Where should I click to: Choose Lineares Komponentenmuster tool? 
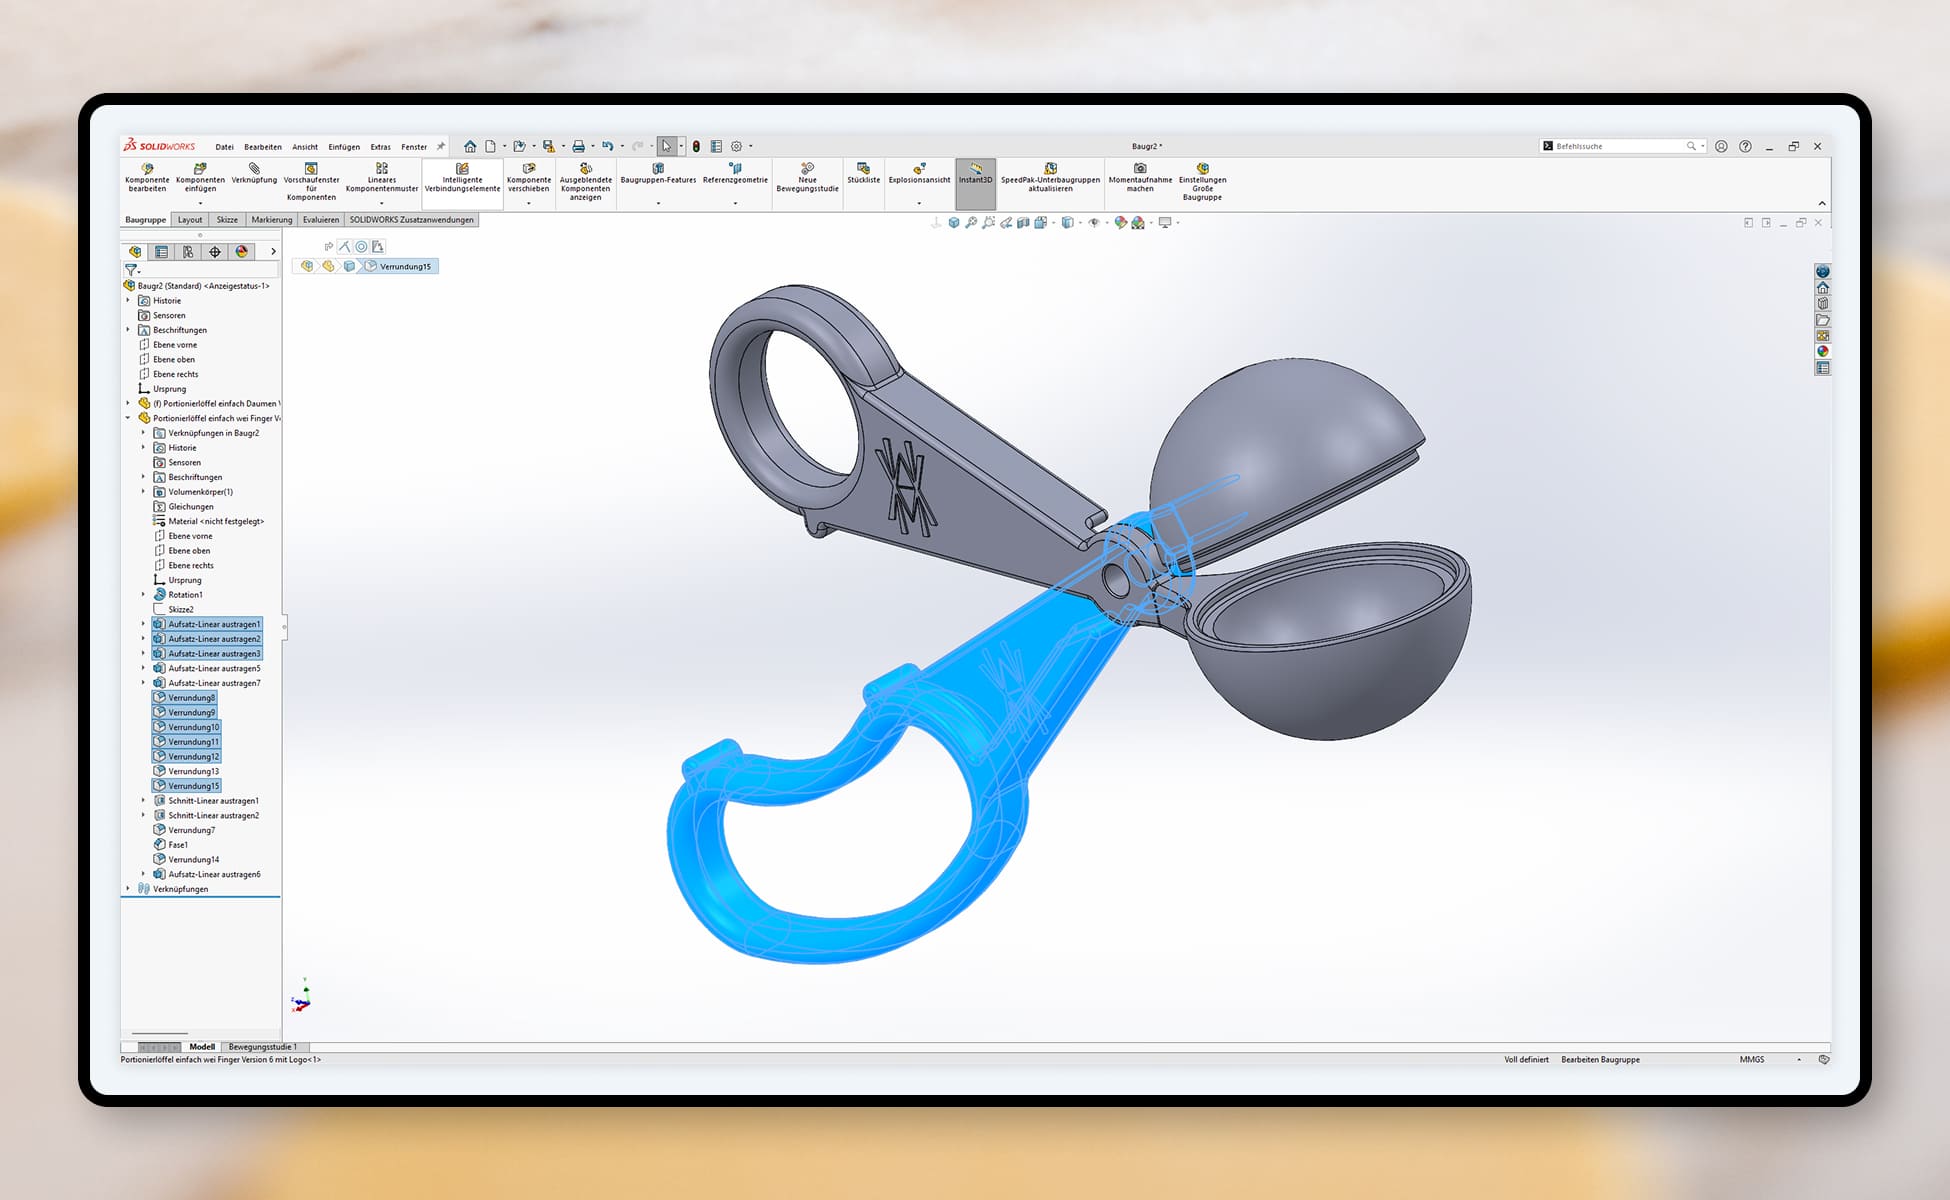[382, 178]
